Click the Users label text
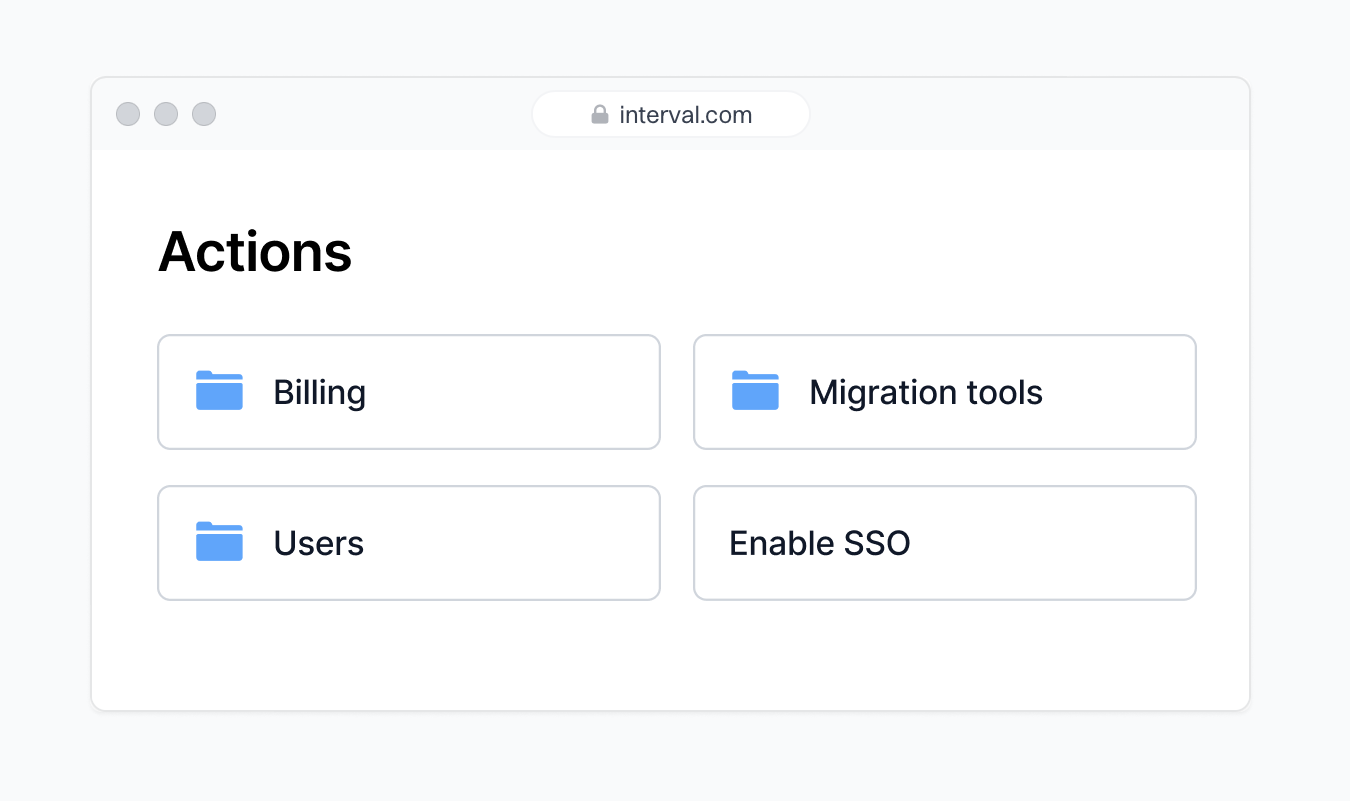1350x801 pixels. (318, 543)
